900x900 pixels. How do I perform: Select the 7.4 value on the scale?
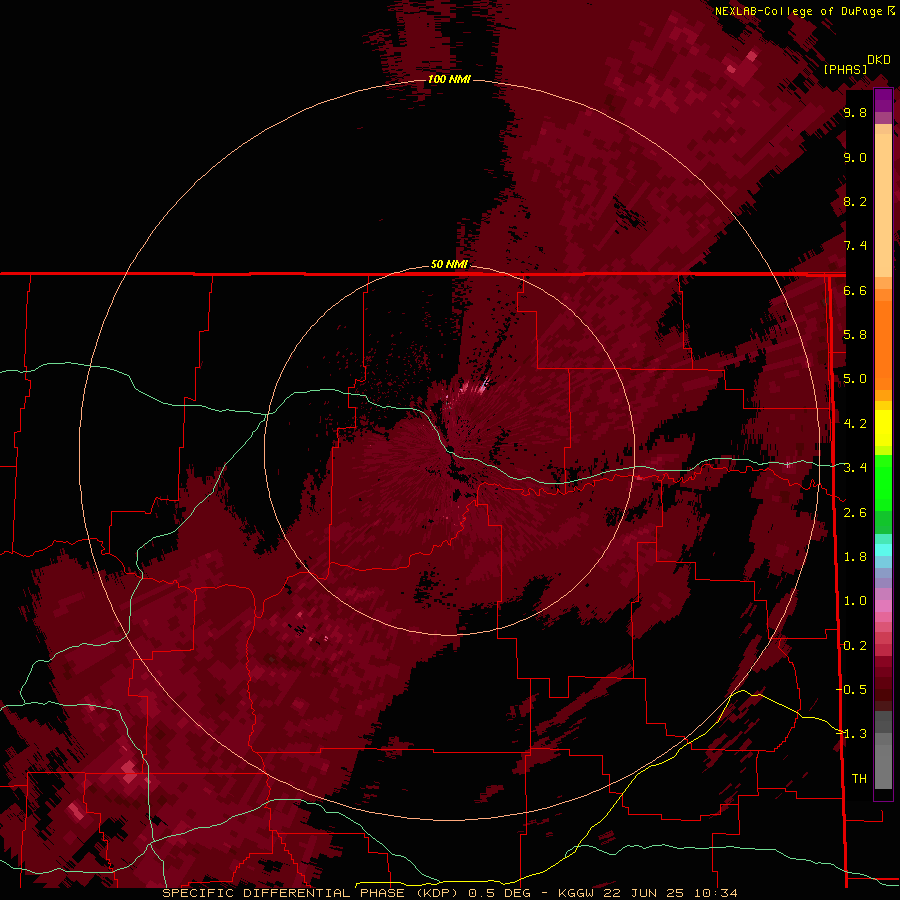pos(855,246)
